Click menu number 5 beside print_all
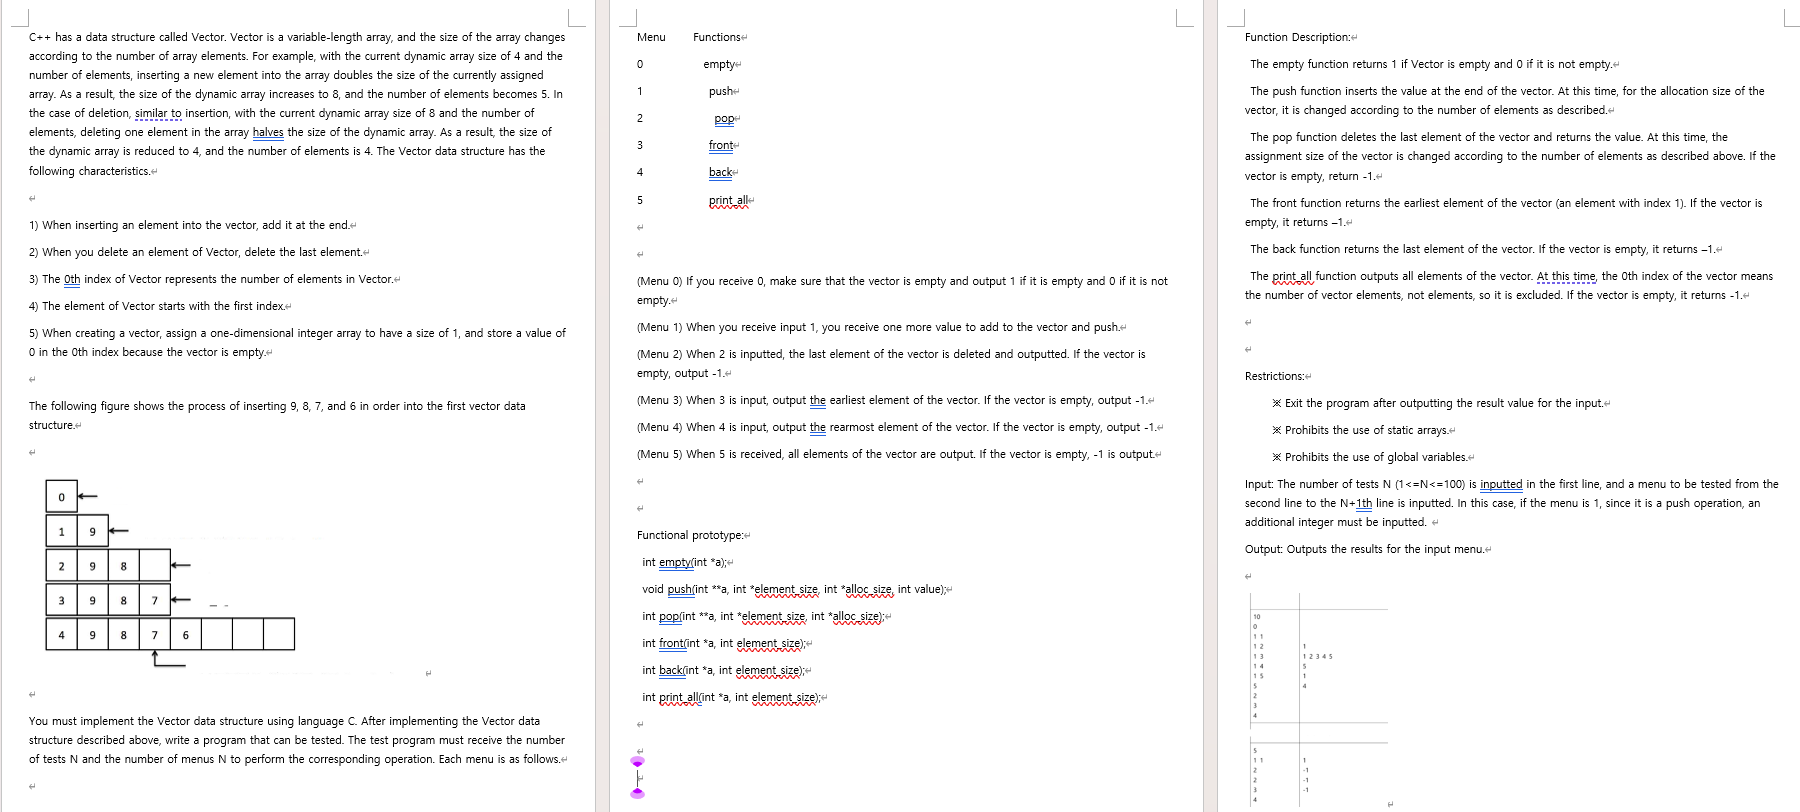 point(640,200)
